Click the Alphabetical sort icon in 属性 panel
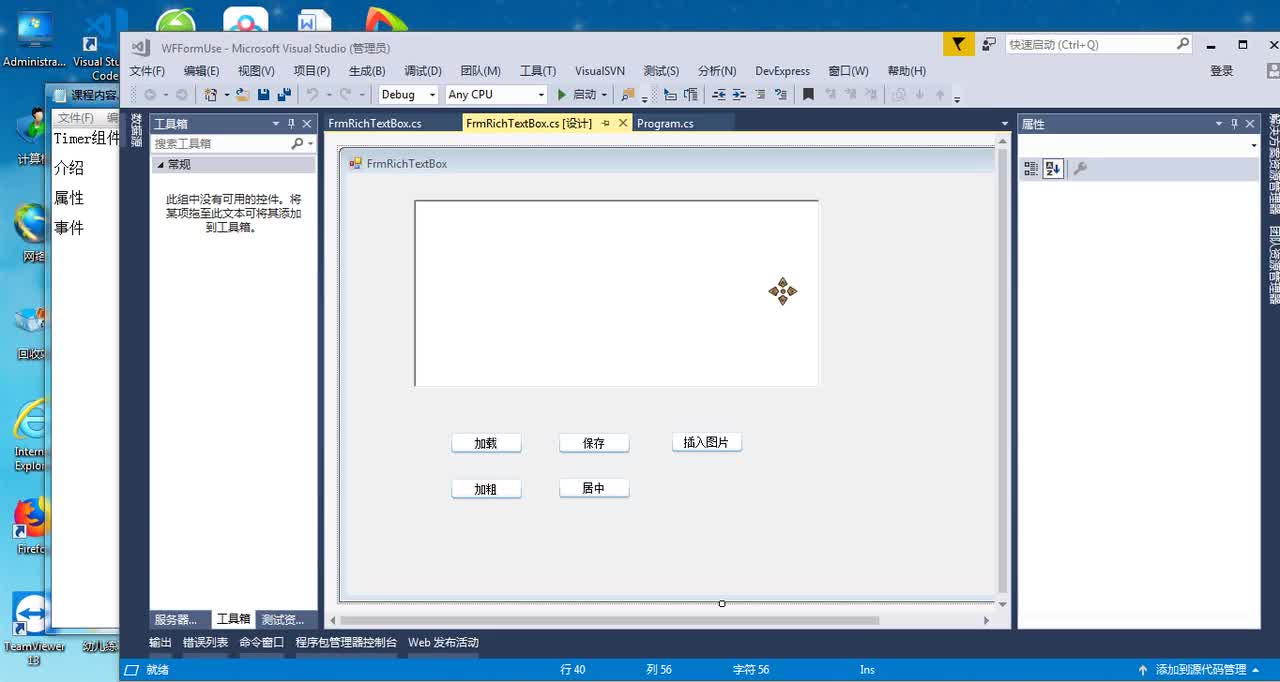This screenshot has height=682, width=1280. 1052,169
